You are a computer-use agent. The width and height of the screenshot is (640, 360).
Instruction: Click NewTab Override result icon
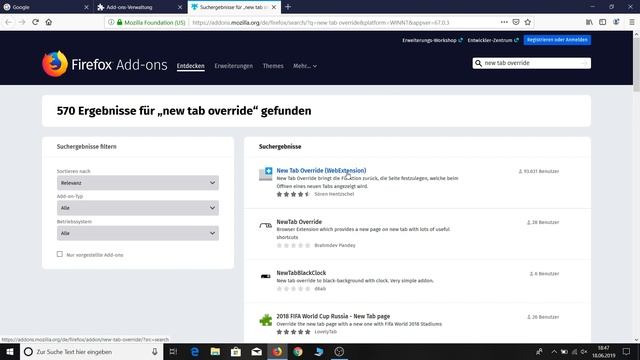tap(266, 225)
